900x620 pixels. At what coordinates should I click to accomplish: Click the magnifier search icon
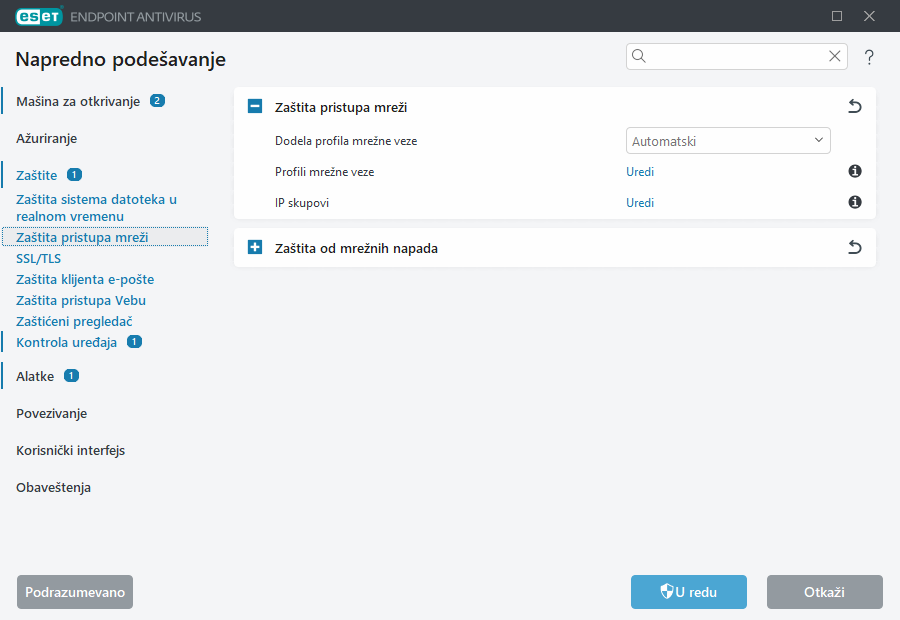coord(639,56)
